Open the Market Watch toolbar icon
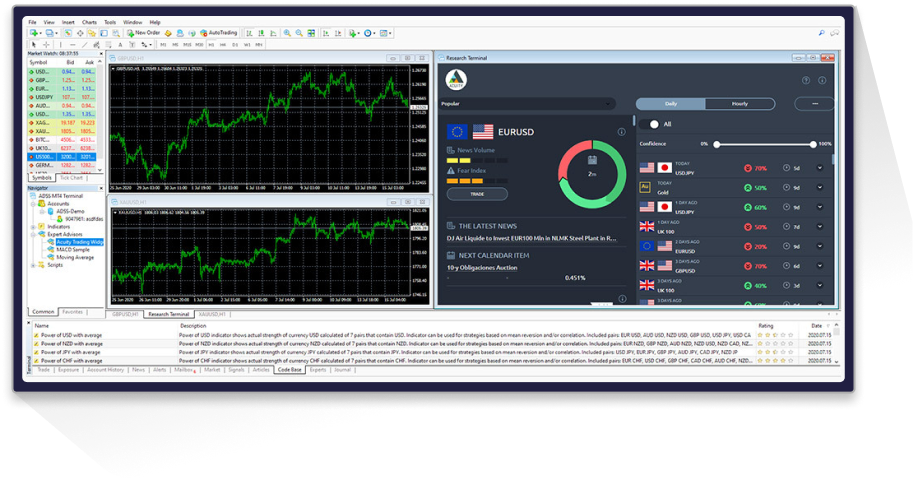Image resolution: width=913 pixels, height=480 pixels. point(68,33)
